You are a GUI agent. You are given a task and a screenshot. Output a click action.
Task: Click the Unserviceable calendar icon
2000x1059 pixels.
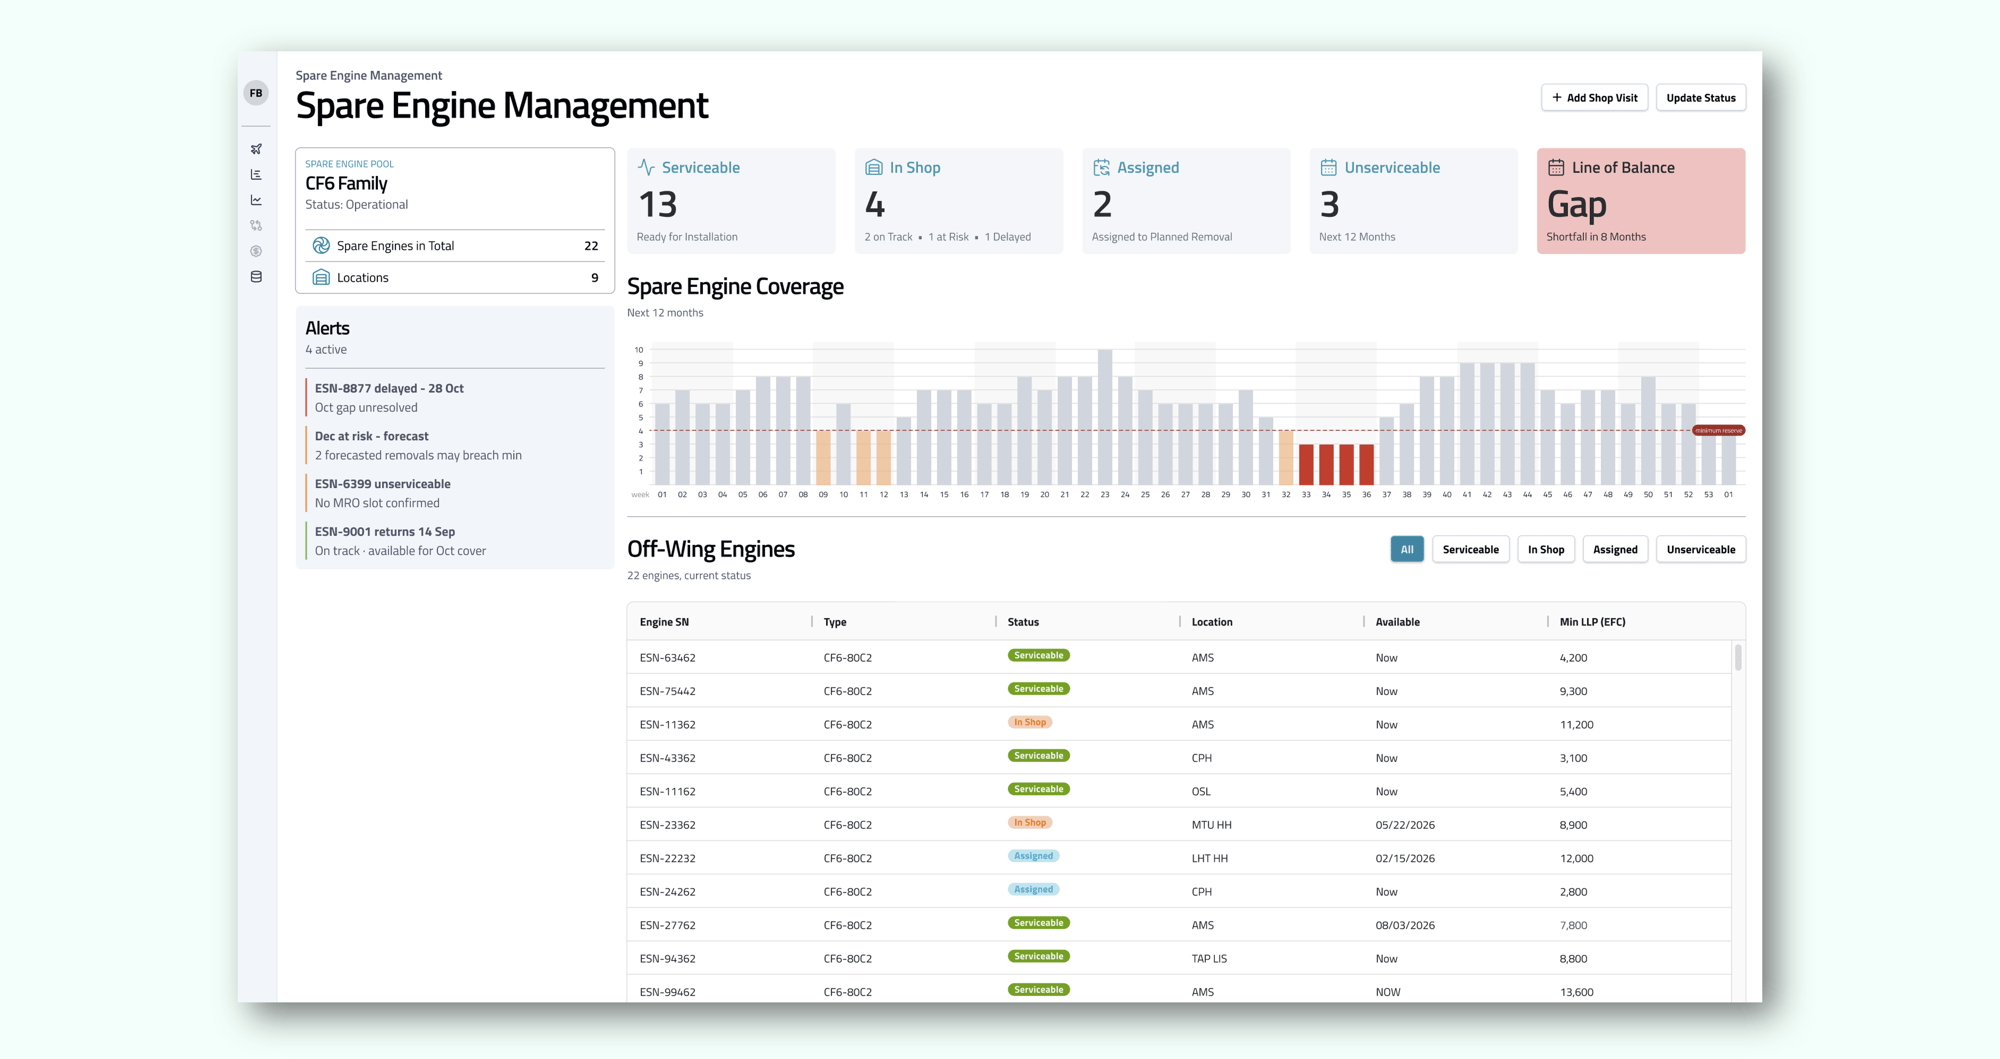(1330, 167)
